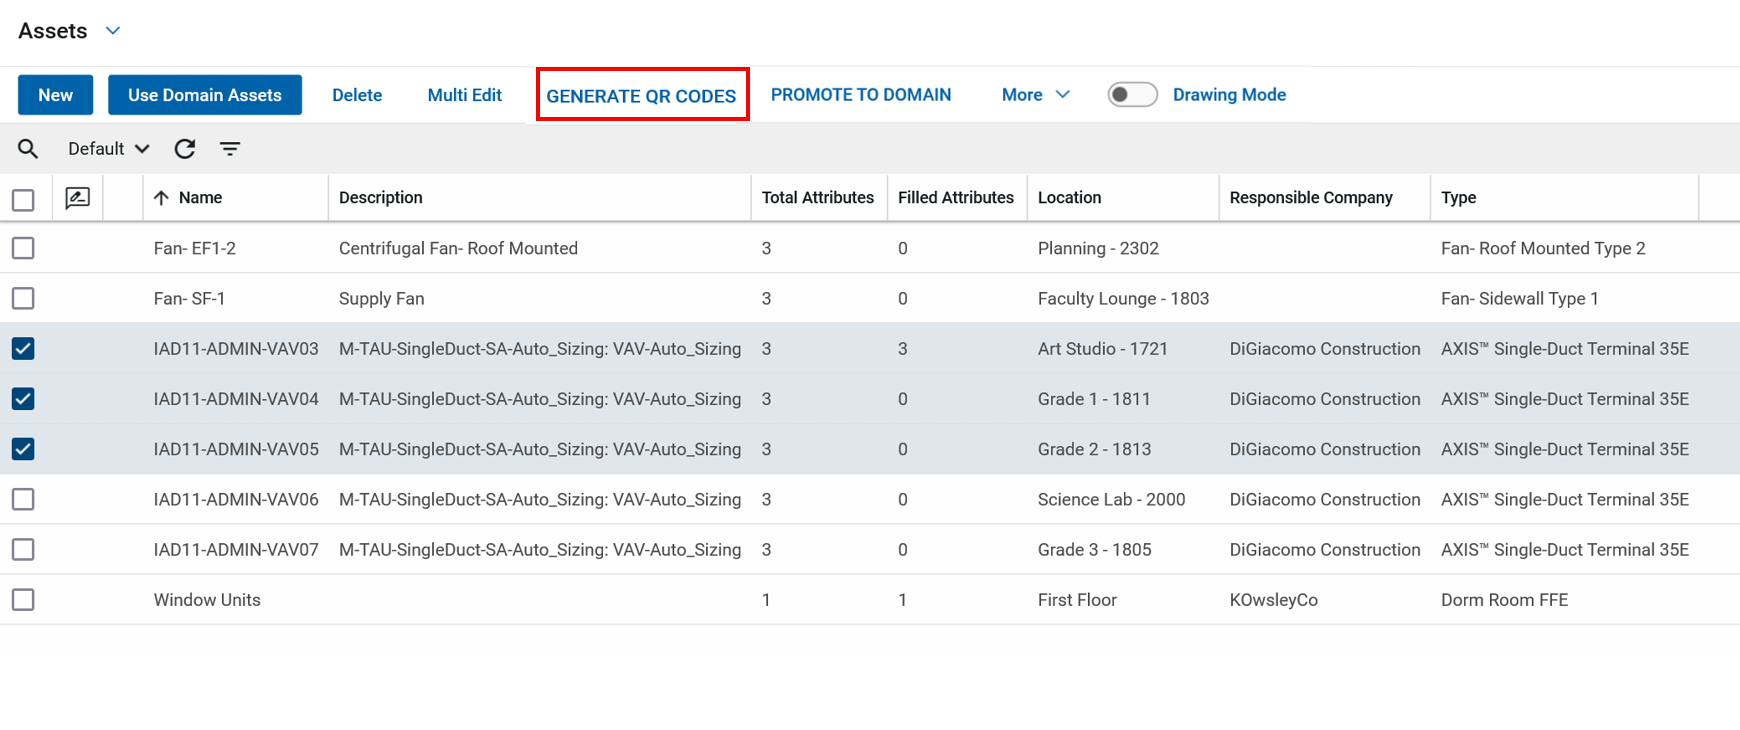Open Multi Edit for selected assets
The width and height of the screenshot is (1740, 730).
pos(464,95)
